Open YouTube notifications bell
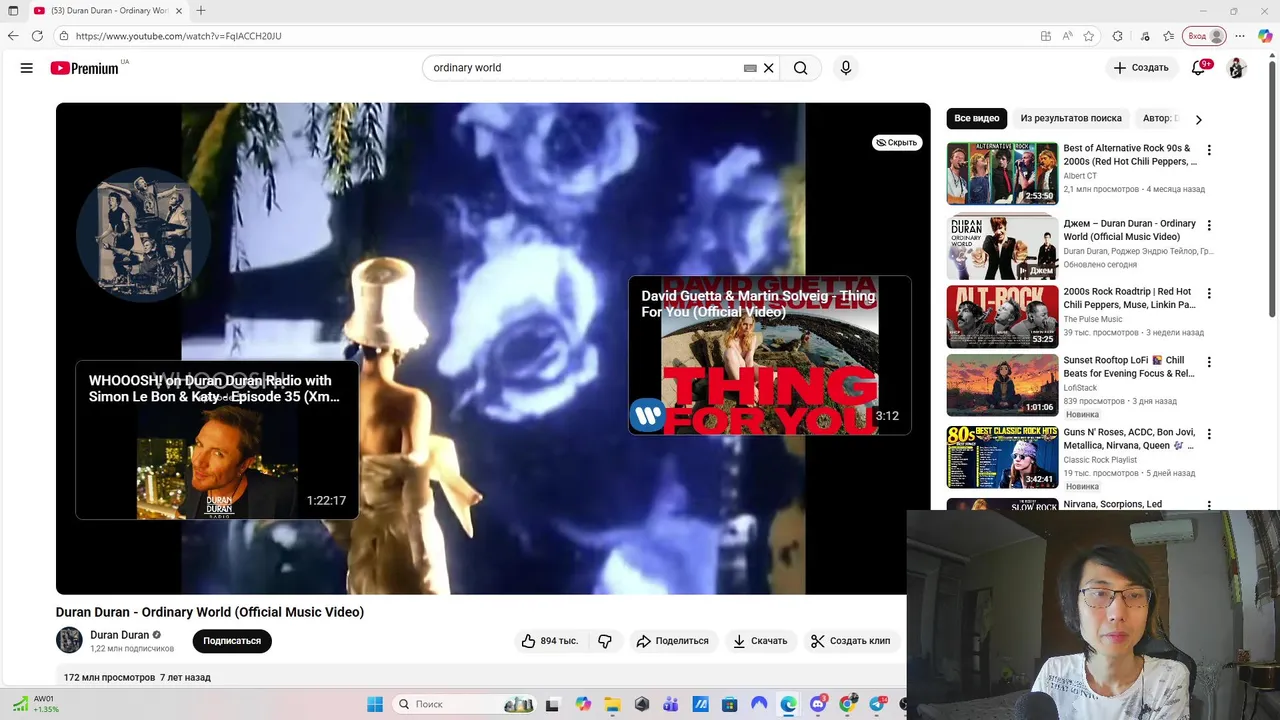The width and height of the screenshot is (1280, 720). click(1199, 68)
